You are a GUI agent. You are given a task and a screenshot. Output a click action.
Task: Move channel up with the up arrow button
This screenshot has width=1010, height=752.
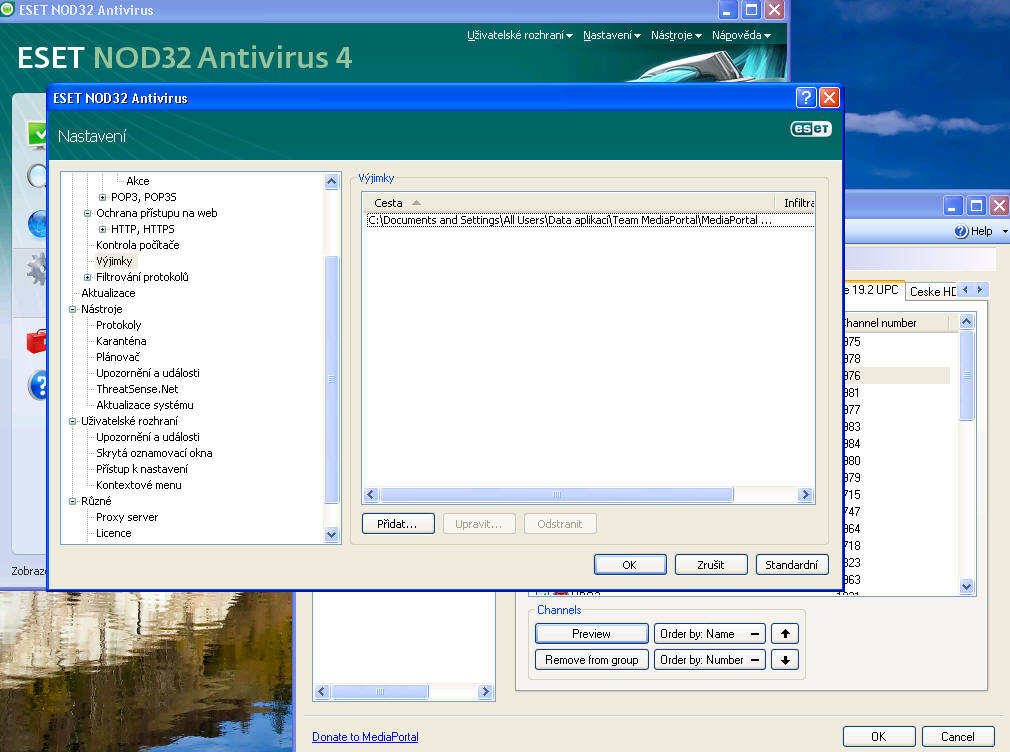[785, 634]
